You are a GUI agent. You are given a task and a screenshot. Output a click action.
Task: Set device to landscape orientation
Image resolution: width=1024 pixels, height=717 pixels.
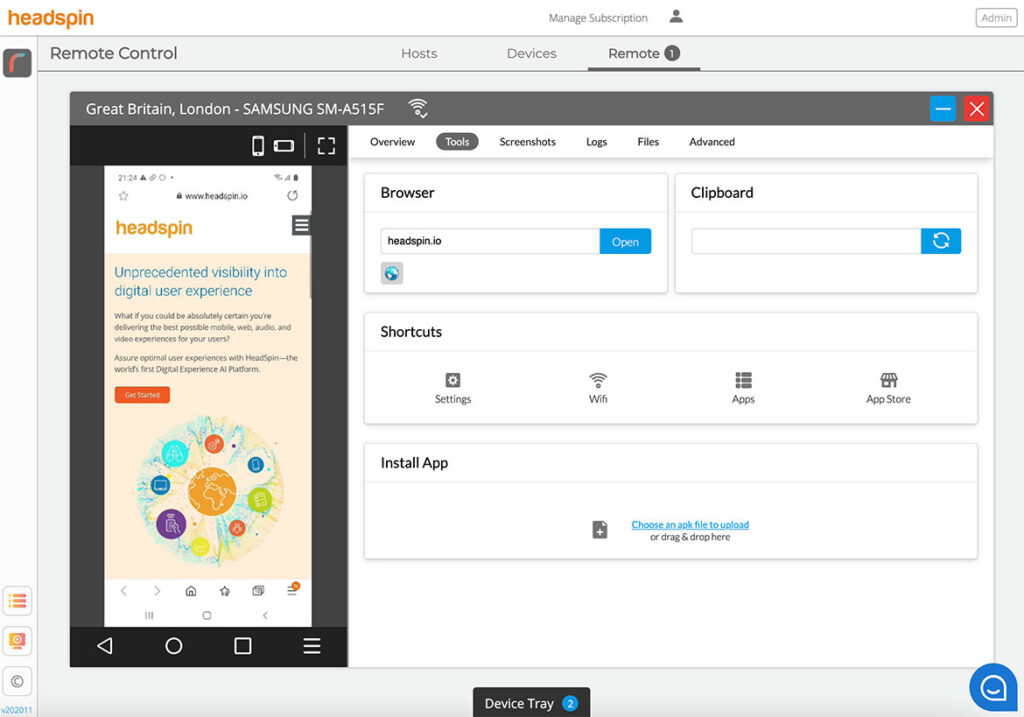coord(283,146)
